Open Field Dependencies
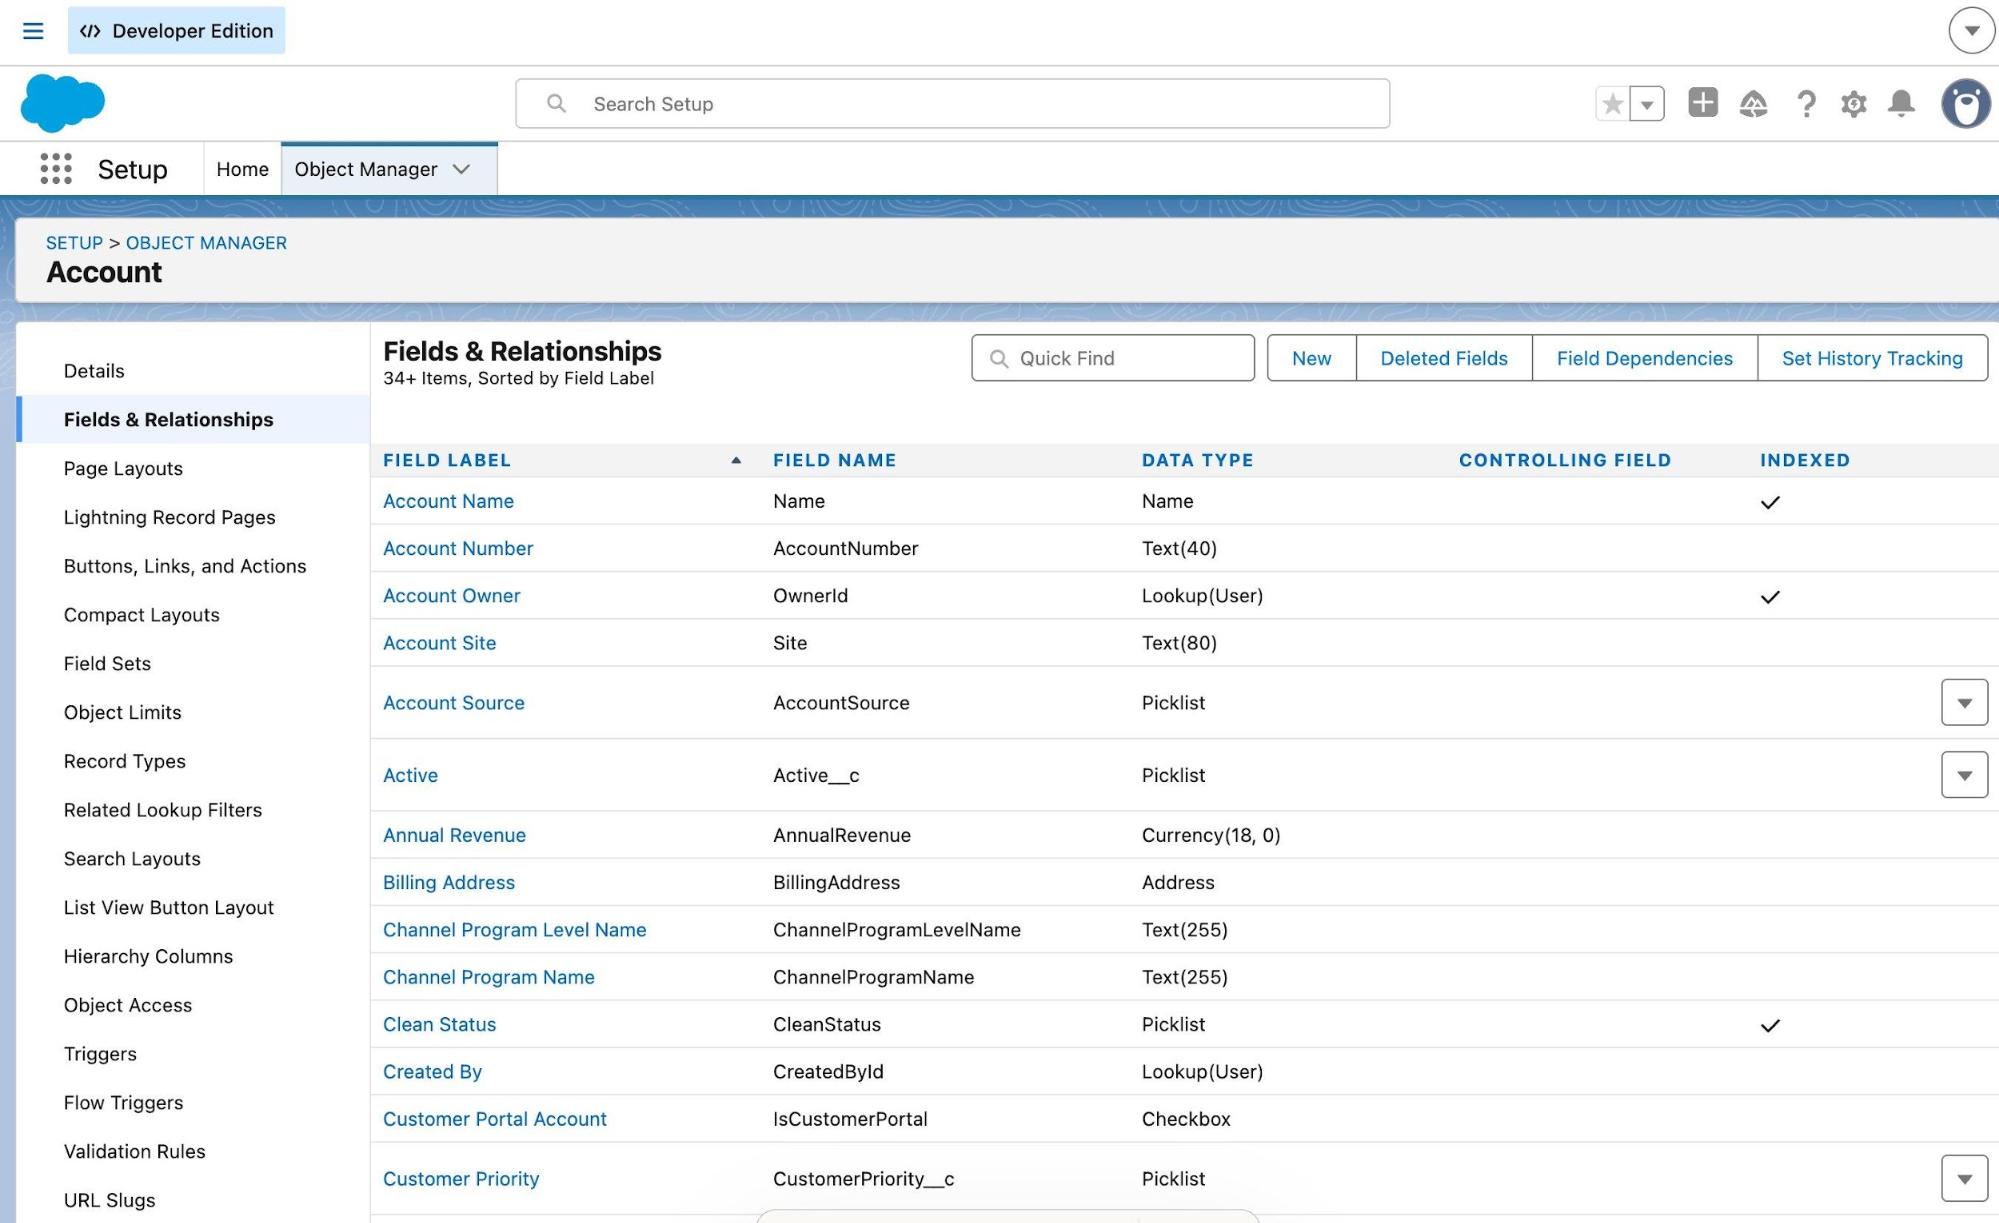The image size is (1999, 1223). 1644,358
